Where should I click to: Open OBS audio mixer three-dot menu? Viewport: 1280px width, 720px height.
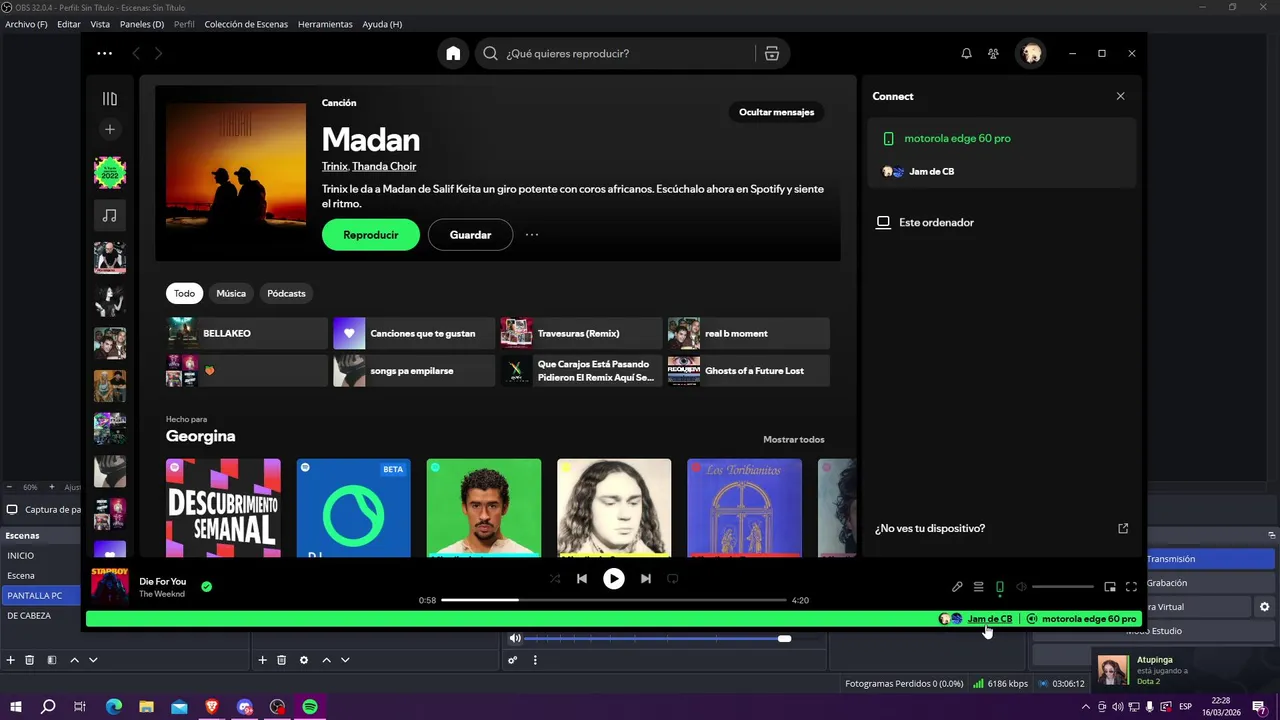[535, 660]
